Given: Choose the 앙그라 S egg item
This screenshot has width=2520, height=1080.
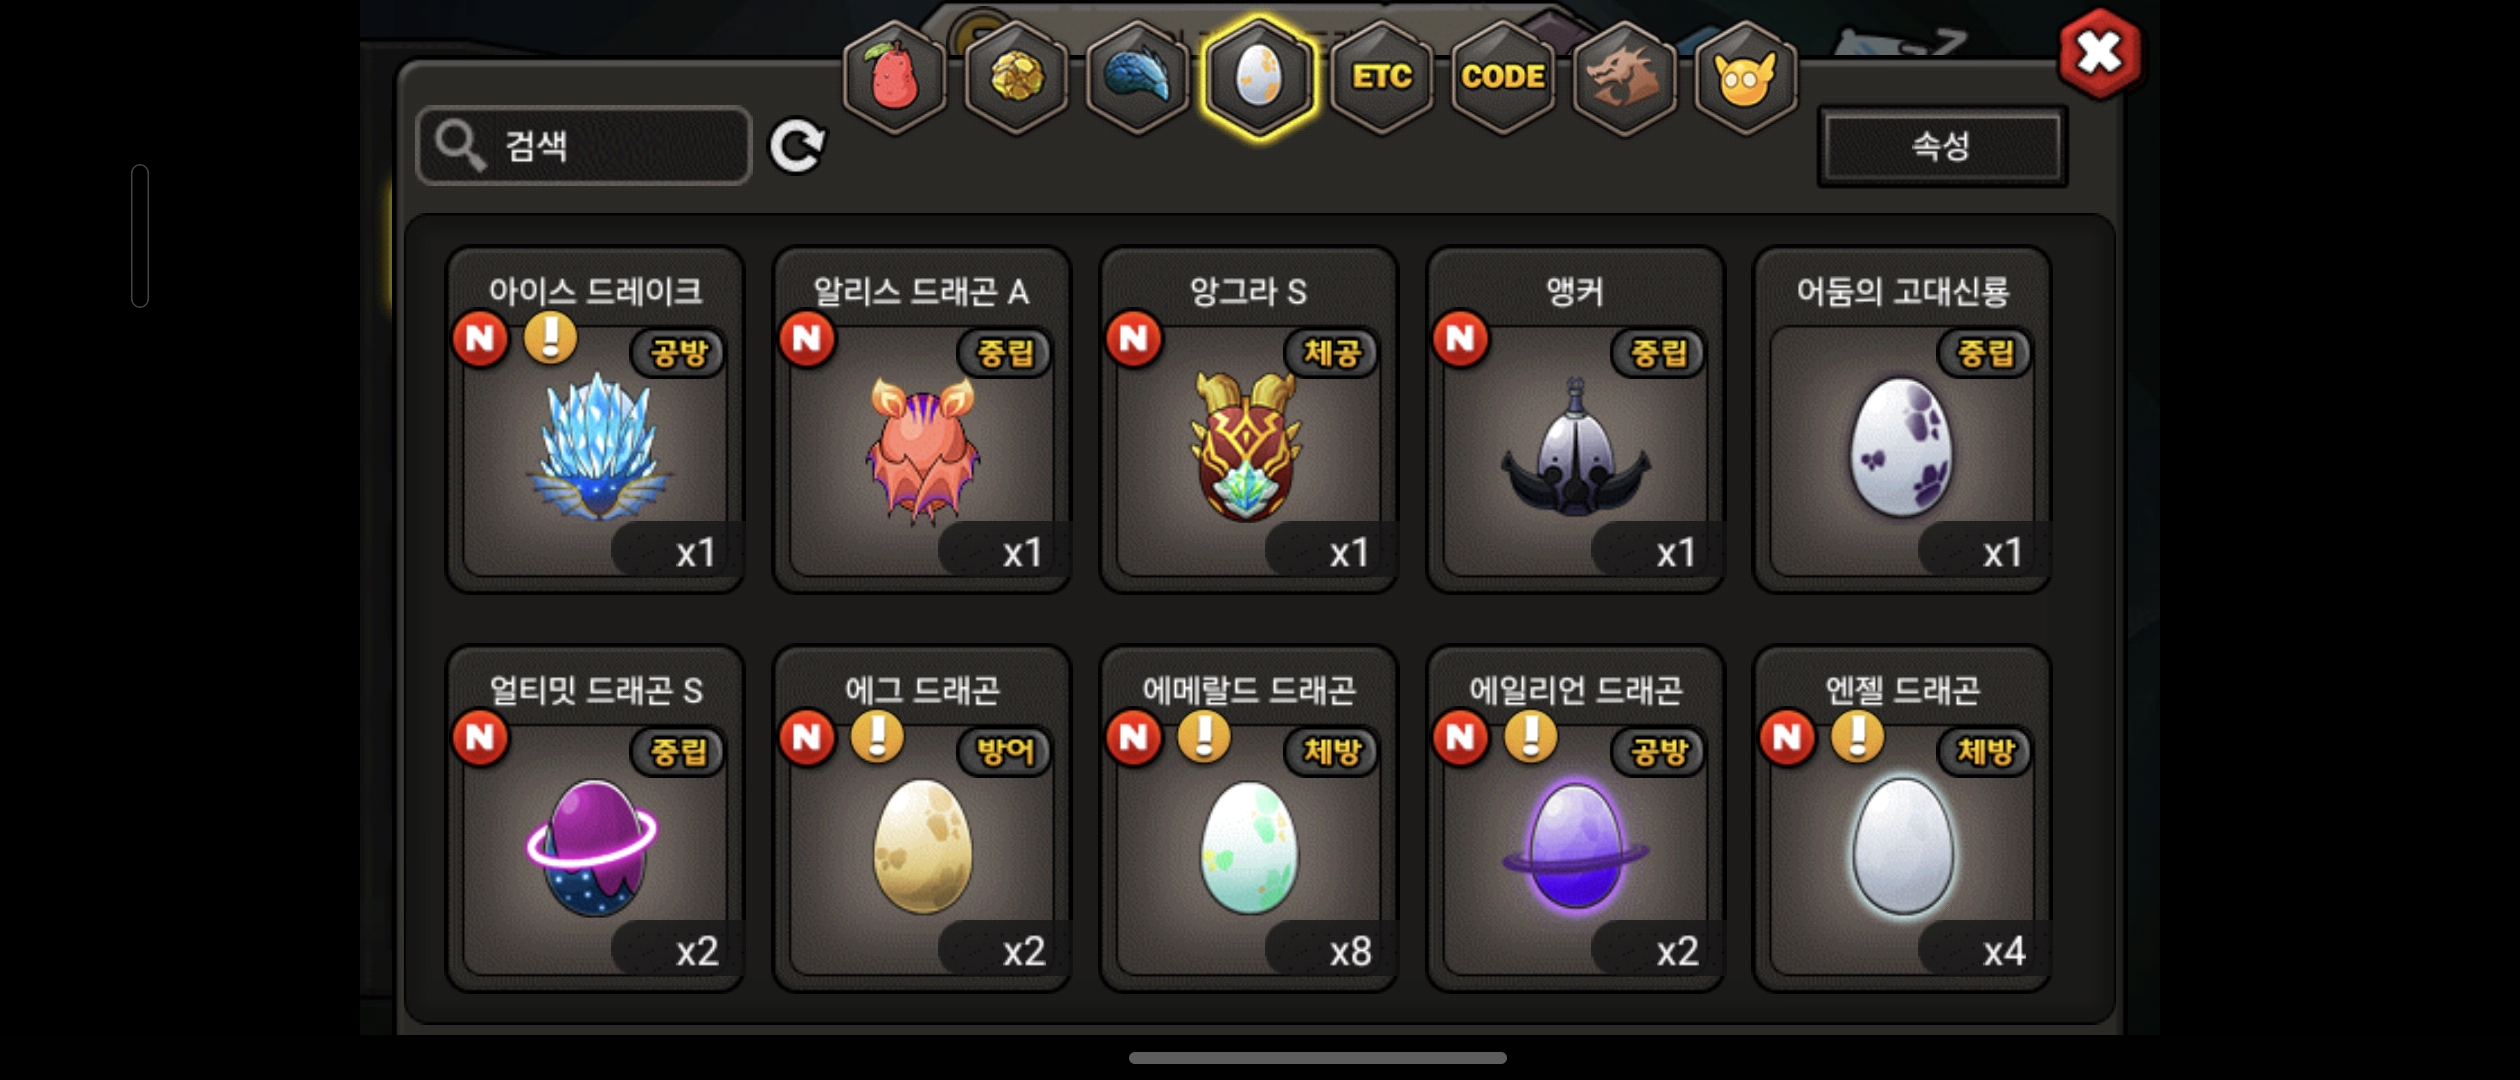Looking at the screenshot, I should [1248, 420].
